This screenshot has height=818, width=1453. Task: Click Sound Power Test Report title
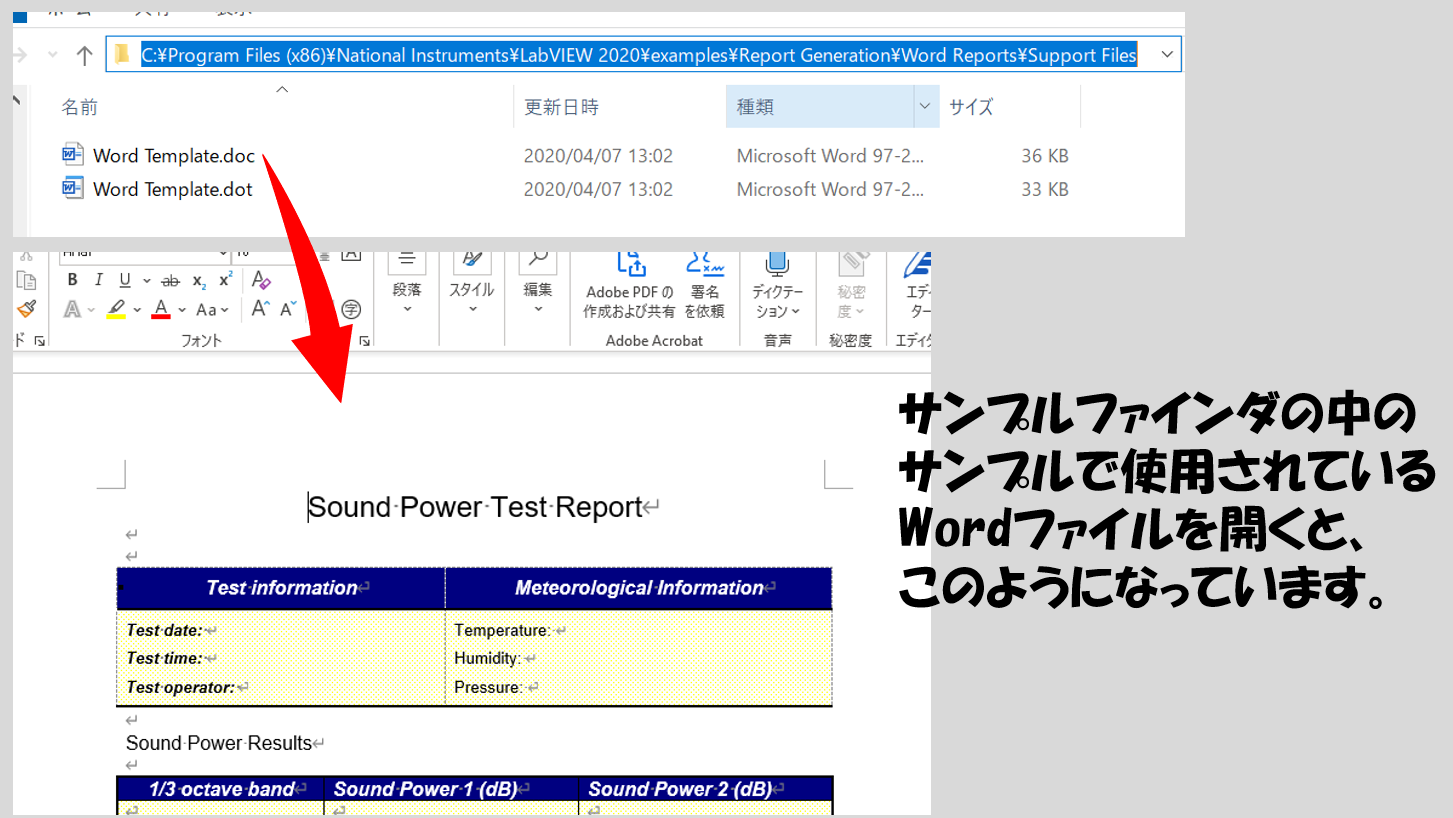[475, 507]
